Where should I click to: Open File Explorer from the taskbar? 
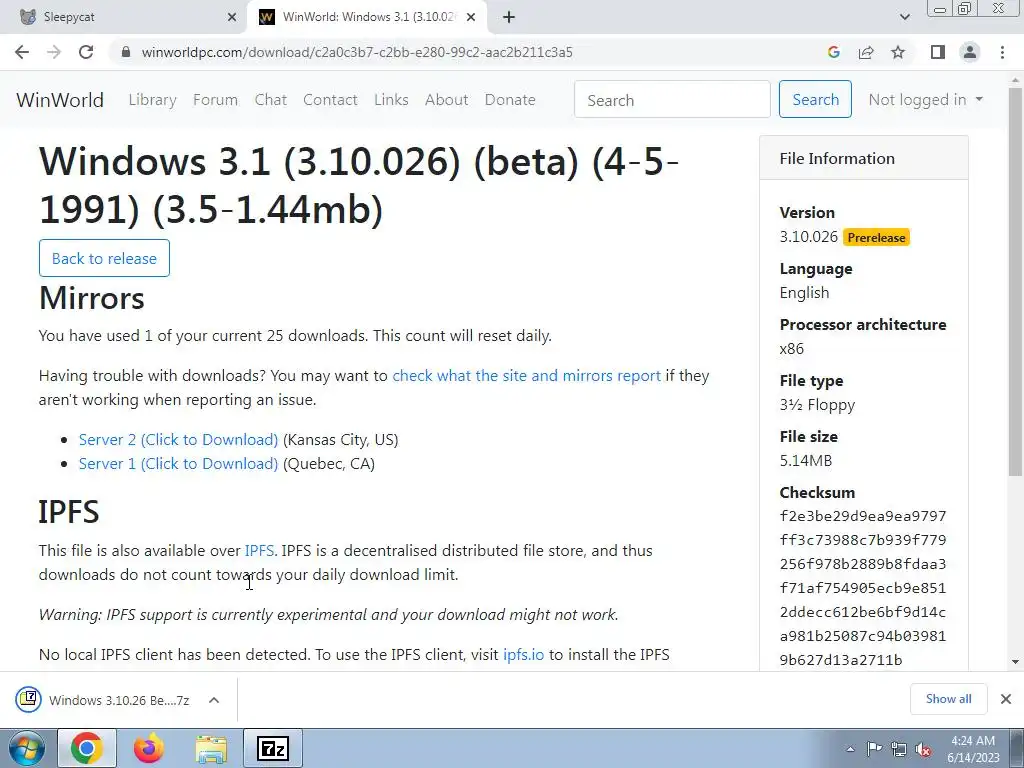pyautogui.click(x=211, y=748)
